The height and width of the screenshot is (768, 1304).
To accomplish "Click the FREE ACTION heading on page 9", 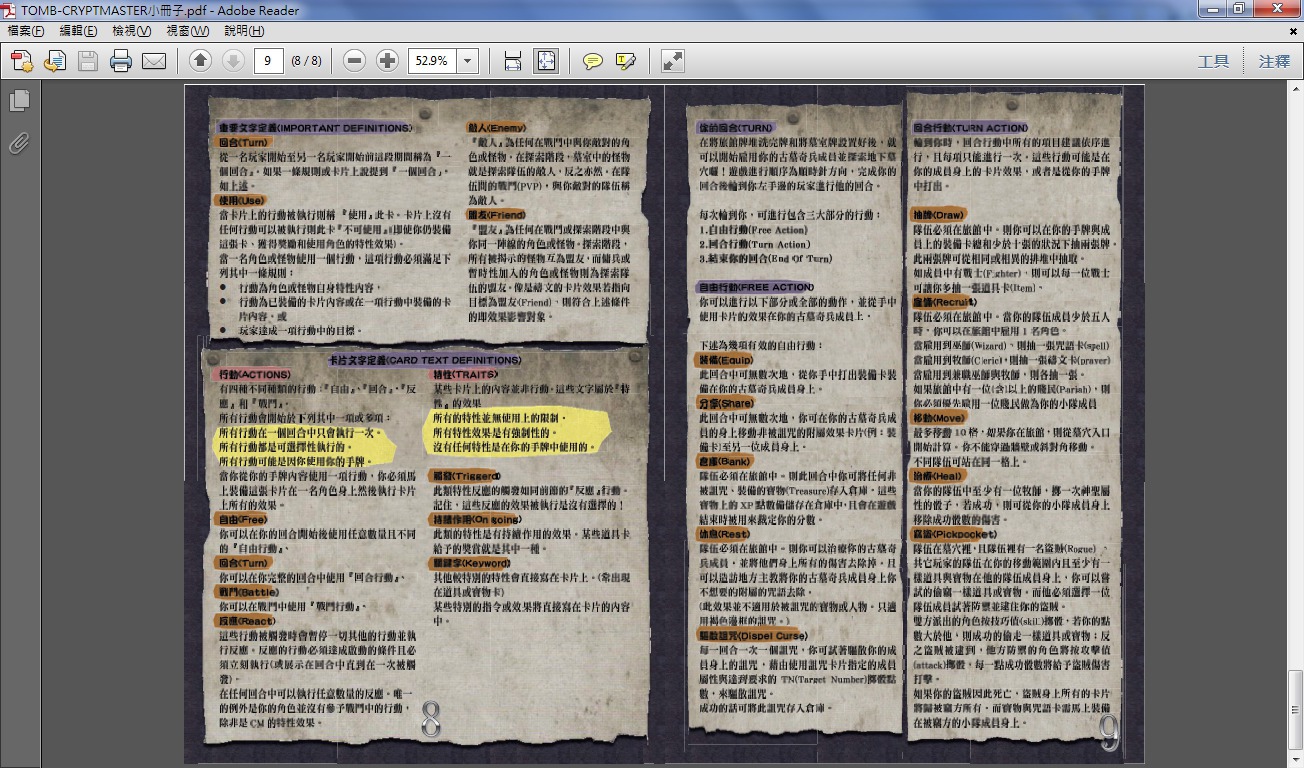I will 756,287.
